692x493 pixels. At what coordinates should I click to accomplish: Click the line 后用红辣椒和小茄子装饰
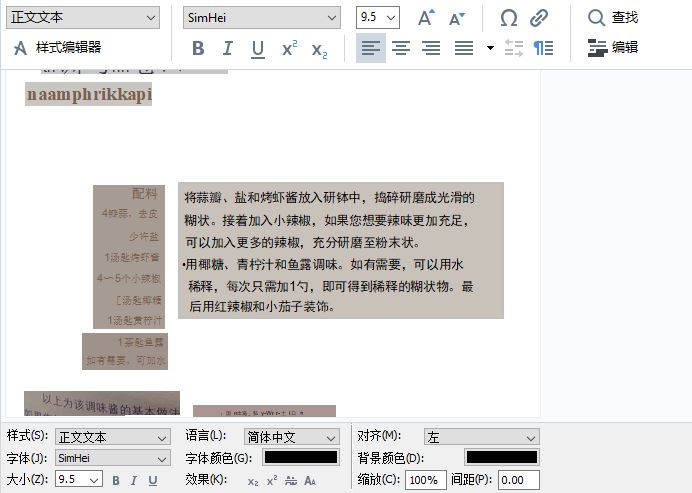point(262,306)
